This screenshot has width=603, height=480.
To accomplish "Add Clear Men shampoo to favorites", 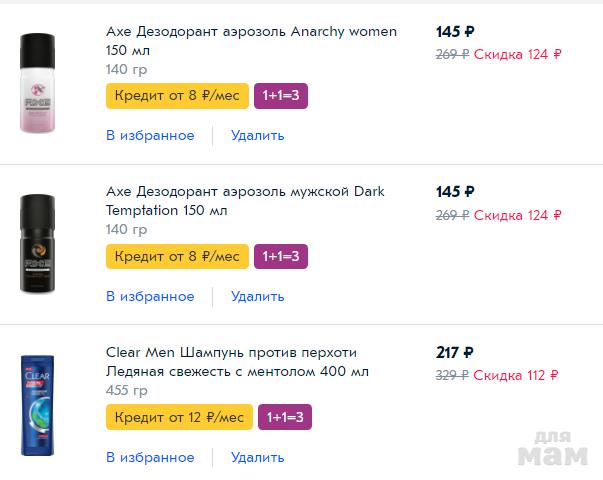I will (x=150, y=457).
